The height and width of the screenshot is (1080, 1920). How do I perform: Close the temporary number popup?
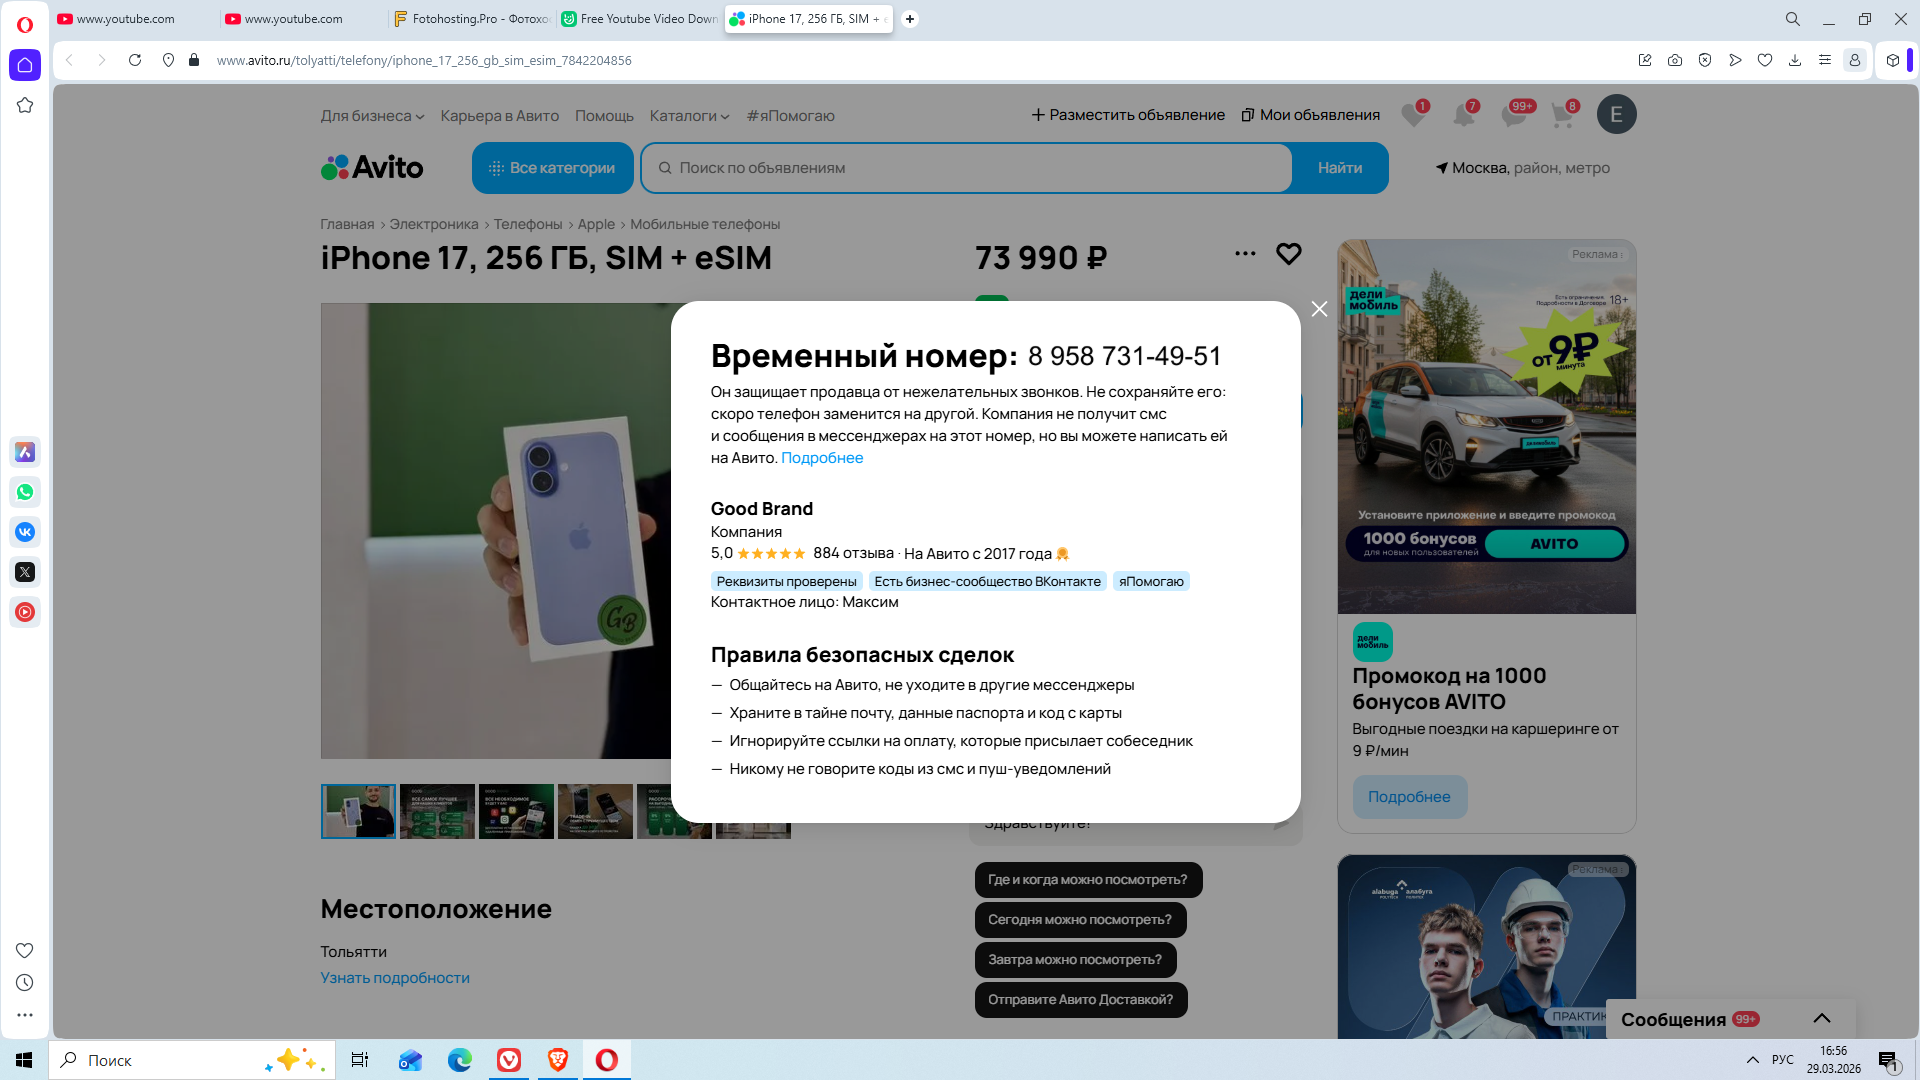pos(1319,309)
